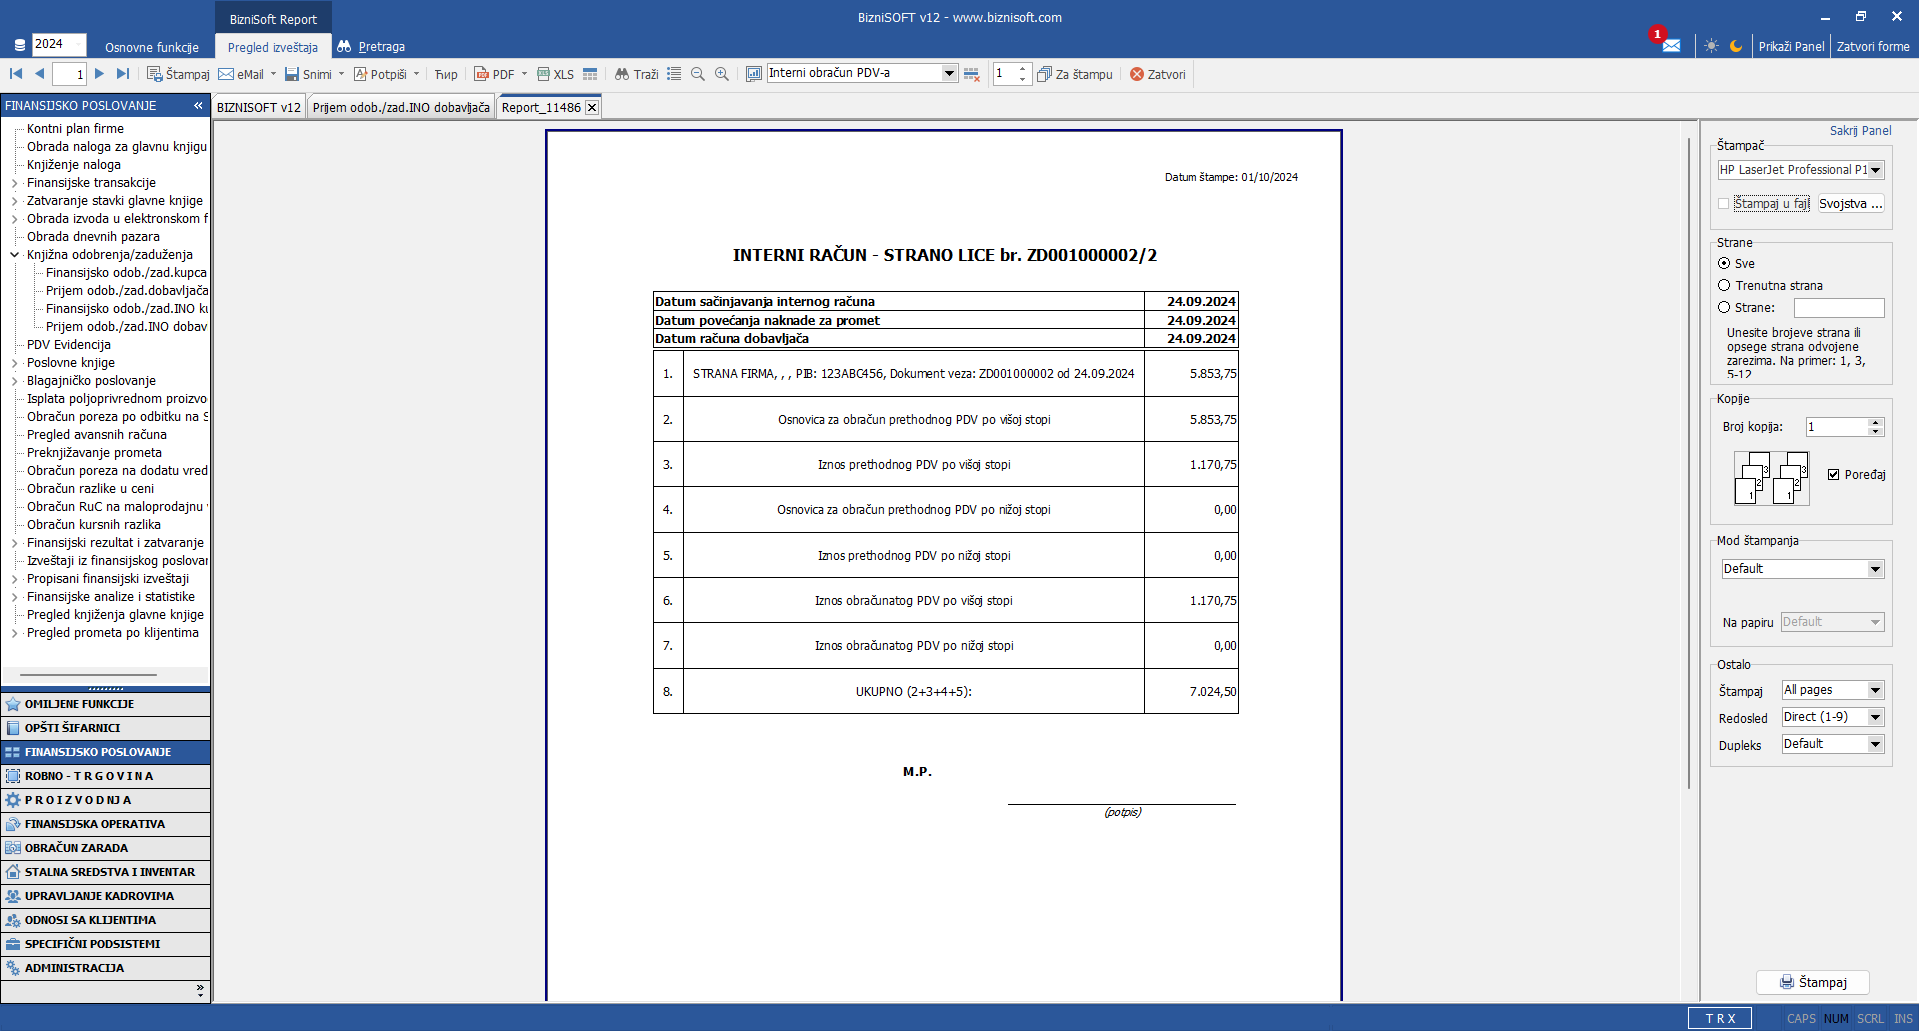The width and height of the screenshot is (1919, 1031).
Task: Click the zoom in magnifier icon
Action: pos(722,74)
